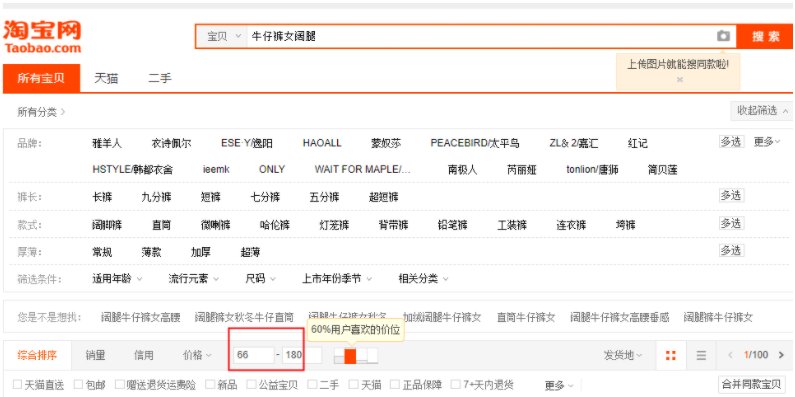Enable 赠送退货运费险 checkbox
Screen dimensions: 795x397
pos(119,385)
